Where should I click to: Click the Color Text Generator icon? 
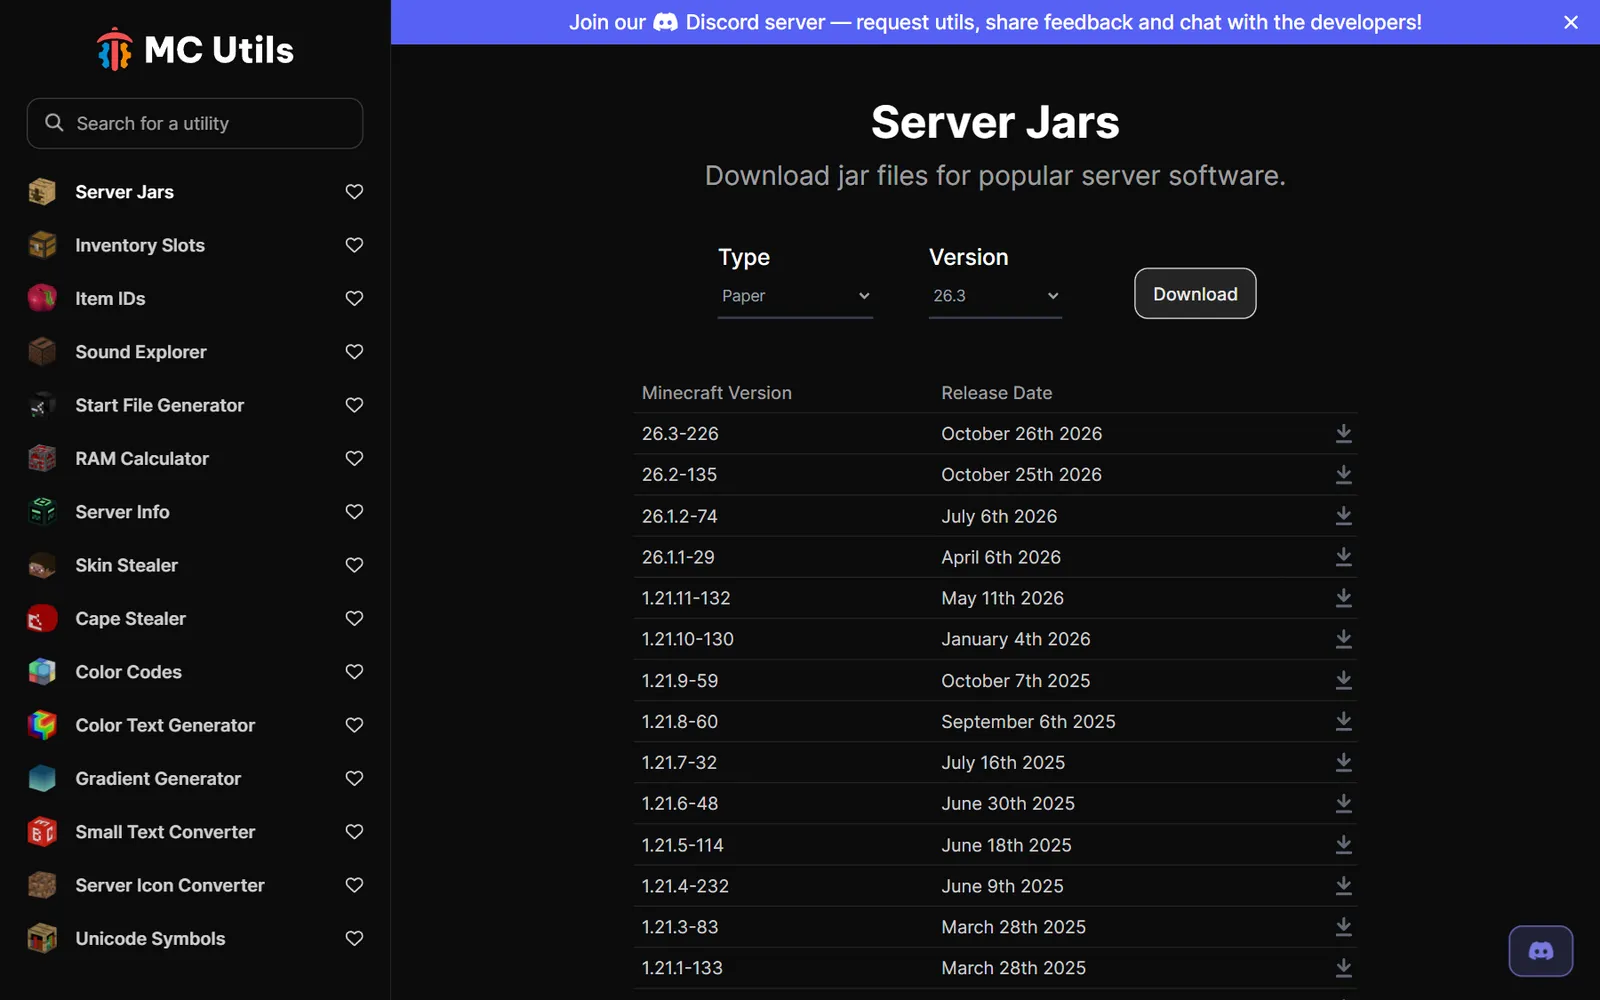(x=42, y=725)
